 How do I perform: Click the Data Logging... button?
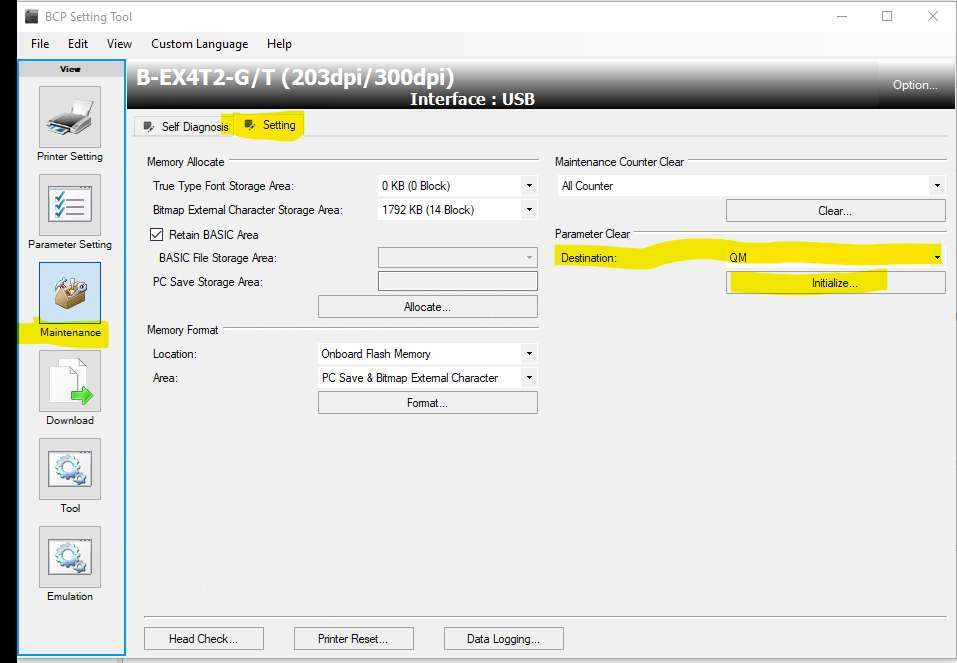[x=504, y=639]
